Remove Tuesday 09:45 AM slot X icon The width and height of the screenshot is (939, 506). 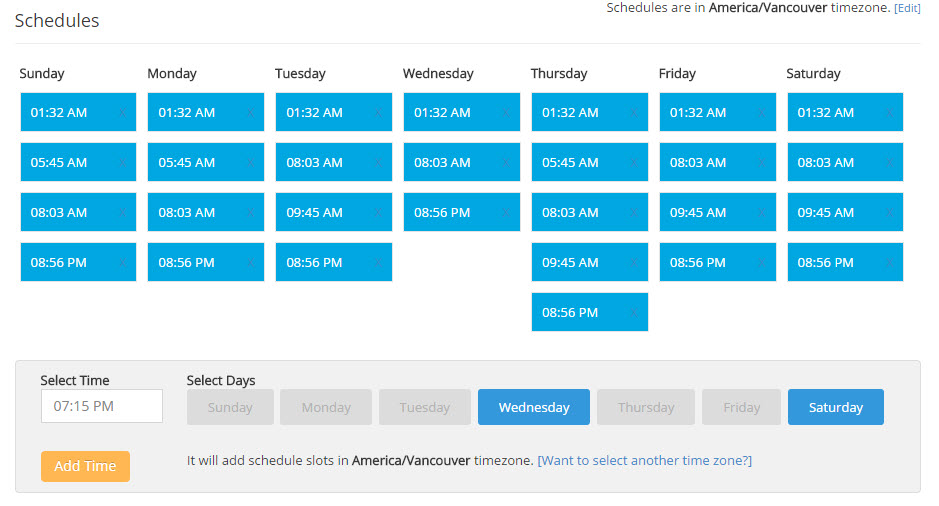click(x=377, y=213)
